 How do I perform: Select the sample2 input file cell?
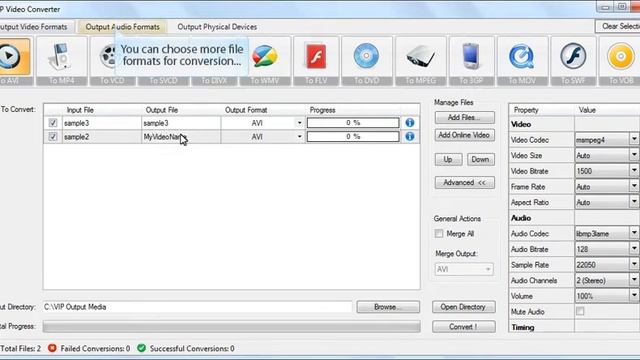tap(102, 137)
